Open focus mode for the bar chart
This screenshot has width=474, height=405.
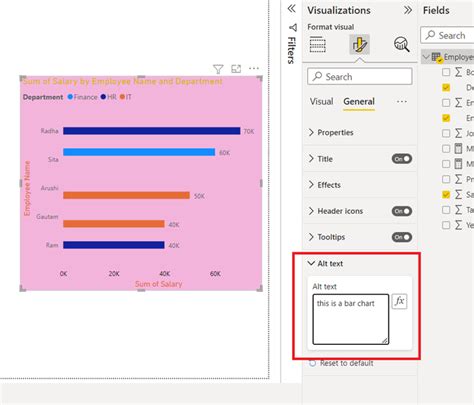[x=236, y=69]
